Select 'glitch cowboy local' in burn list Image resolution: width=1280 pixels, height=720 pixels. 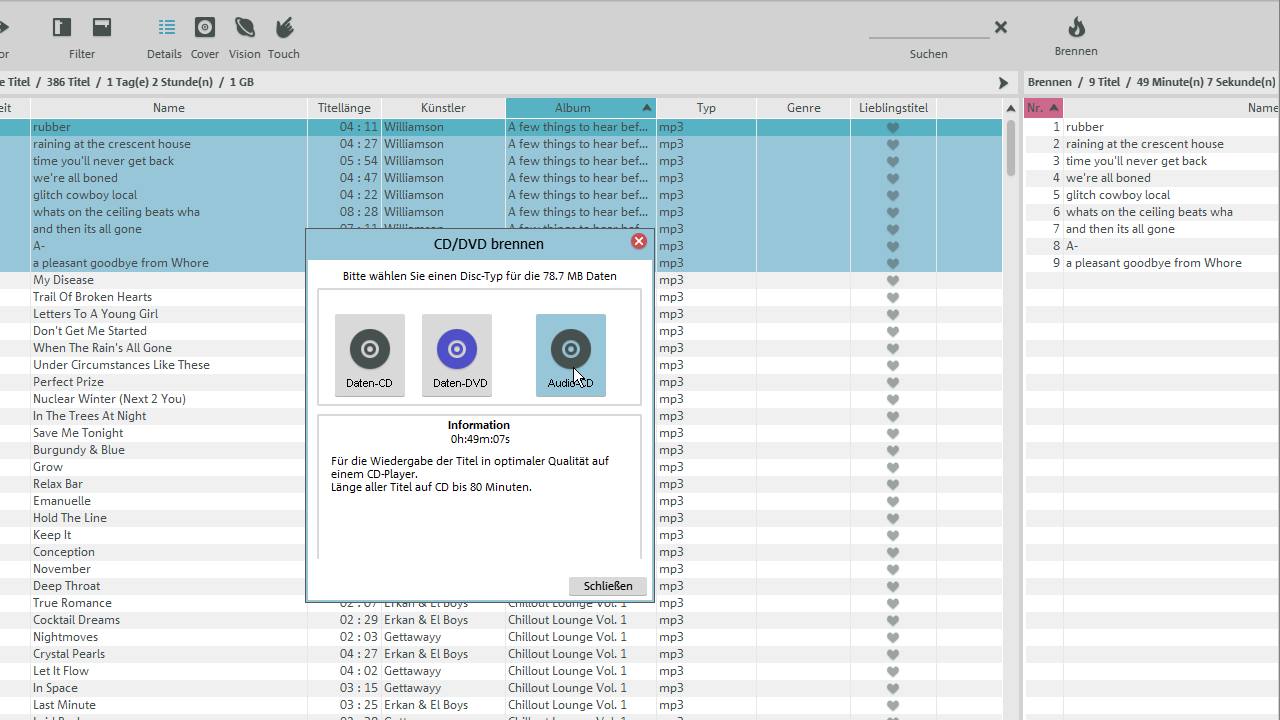[x=1117, y=195]
